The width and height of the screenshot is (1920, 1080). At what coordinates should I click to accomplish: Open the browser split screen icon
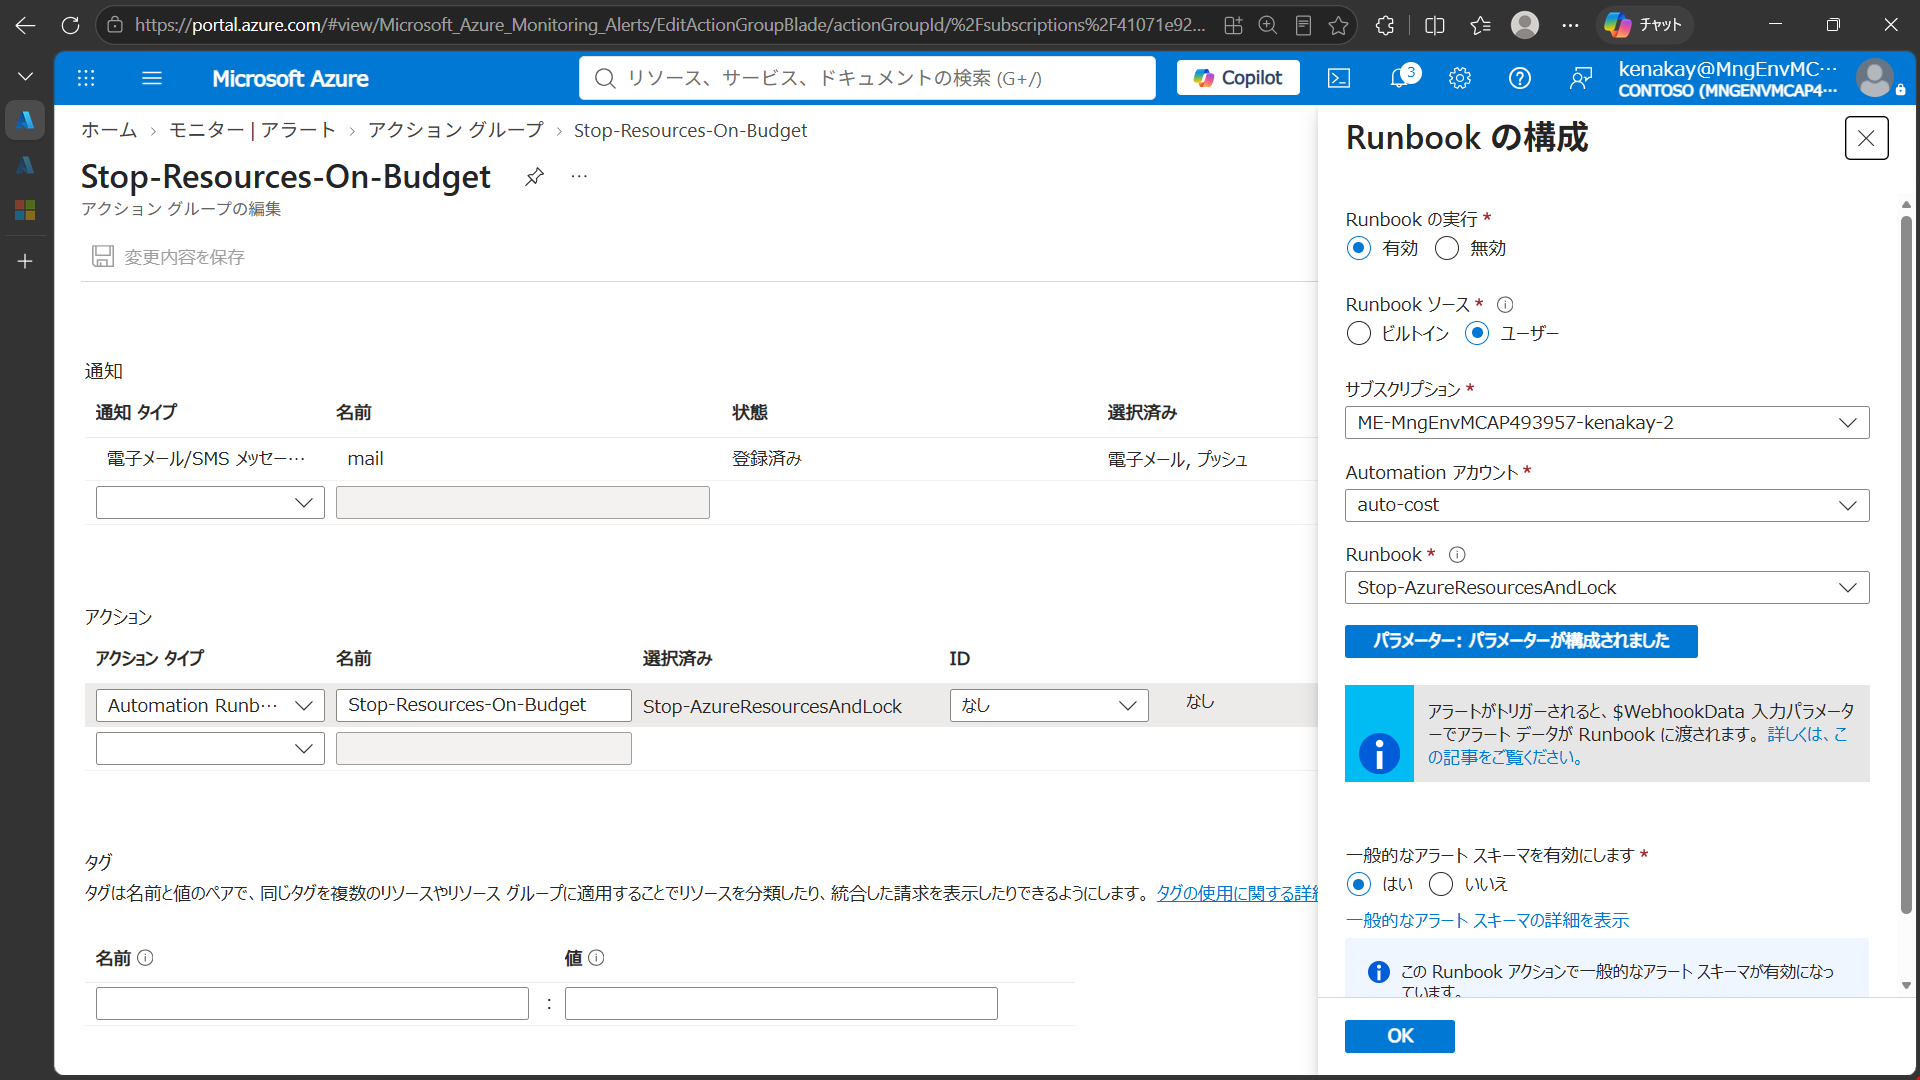[x=1435, y=25]
